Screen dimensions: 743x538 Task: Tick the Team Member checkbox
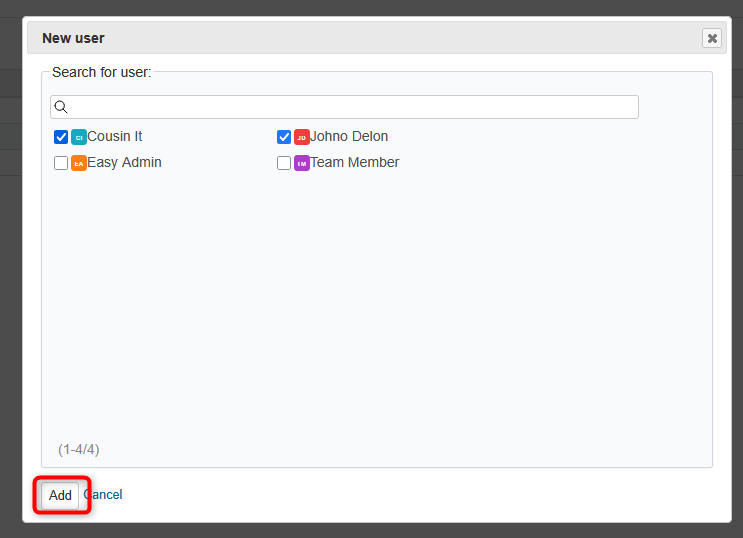point(284,163)
